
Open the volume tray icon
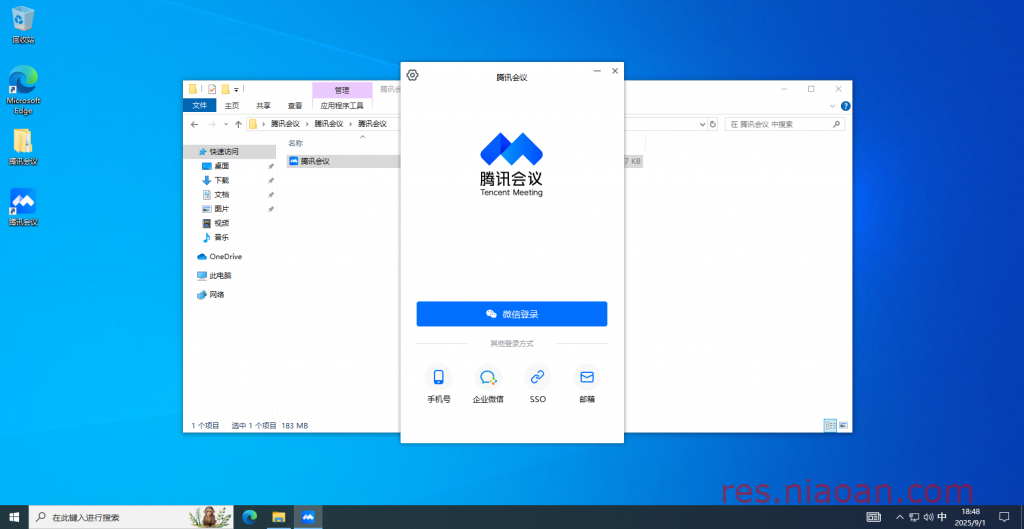(x=928, y=517)
